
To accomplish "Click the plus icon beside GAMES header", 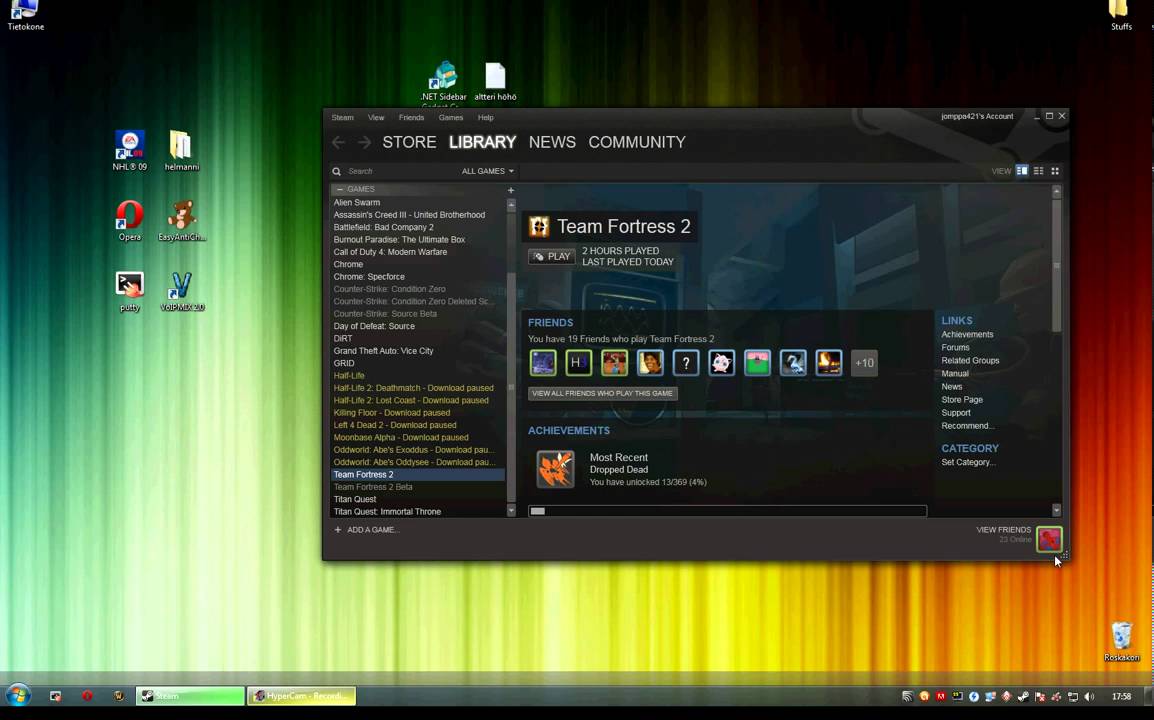I will tap(511, 190).
